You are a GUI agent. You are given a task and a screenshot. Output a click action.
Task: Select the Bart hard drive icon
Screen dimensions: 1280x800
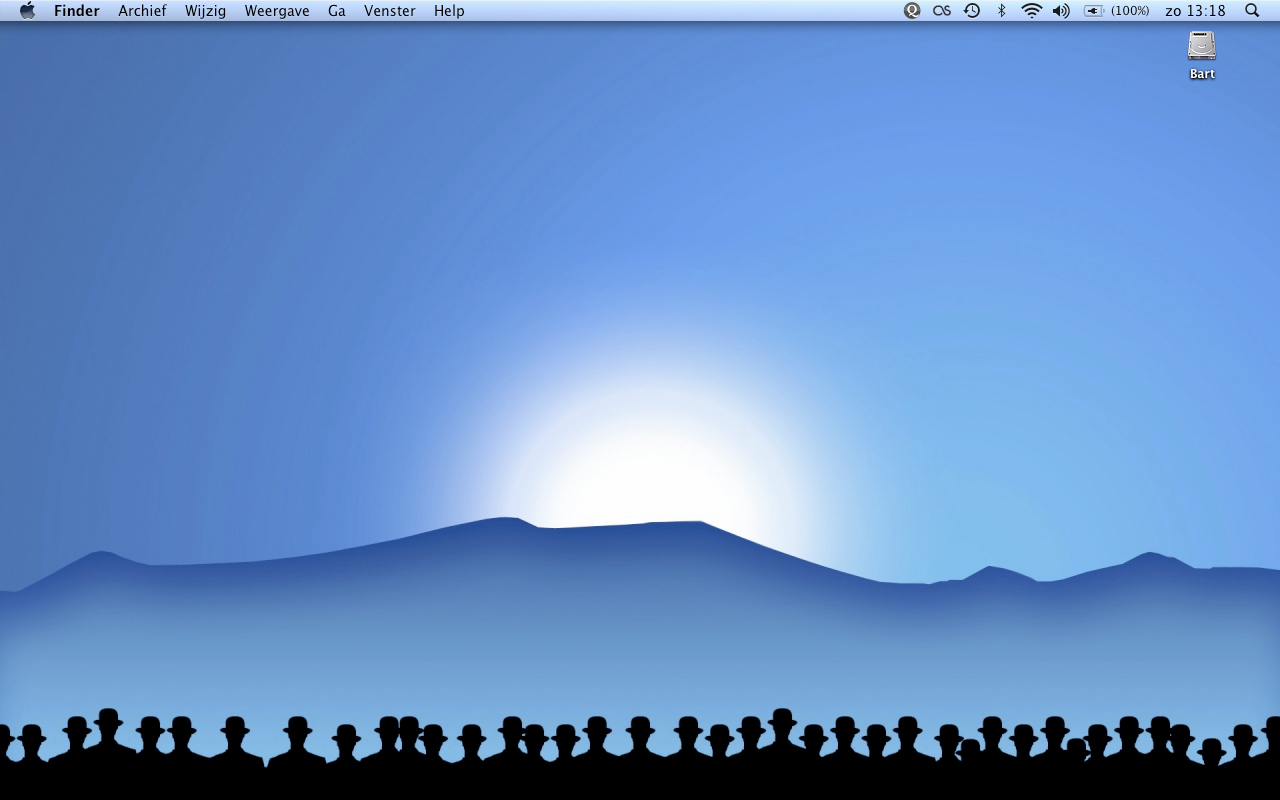coord(1202,46)
